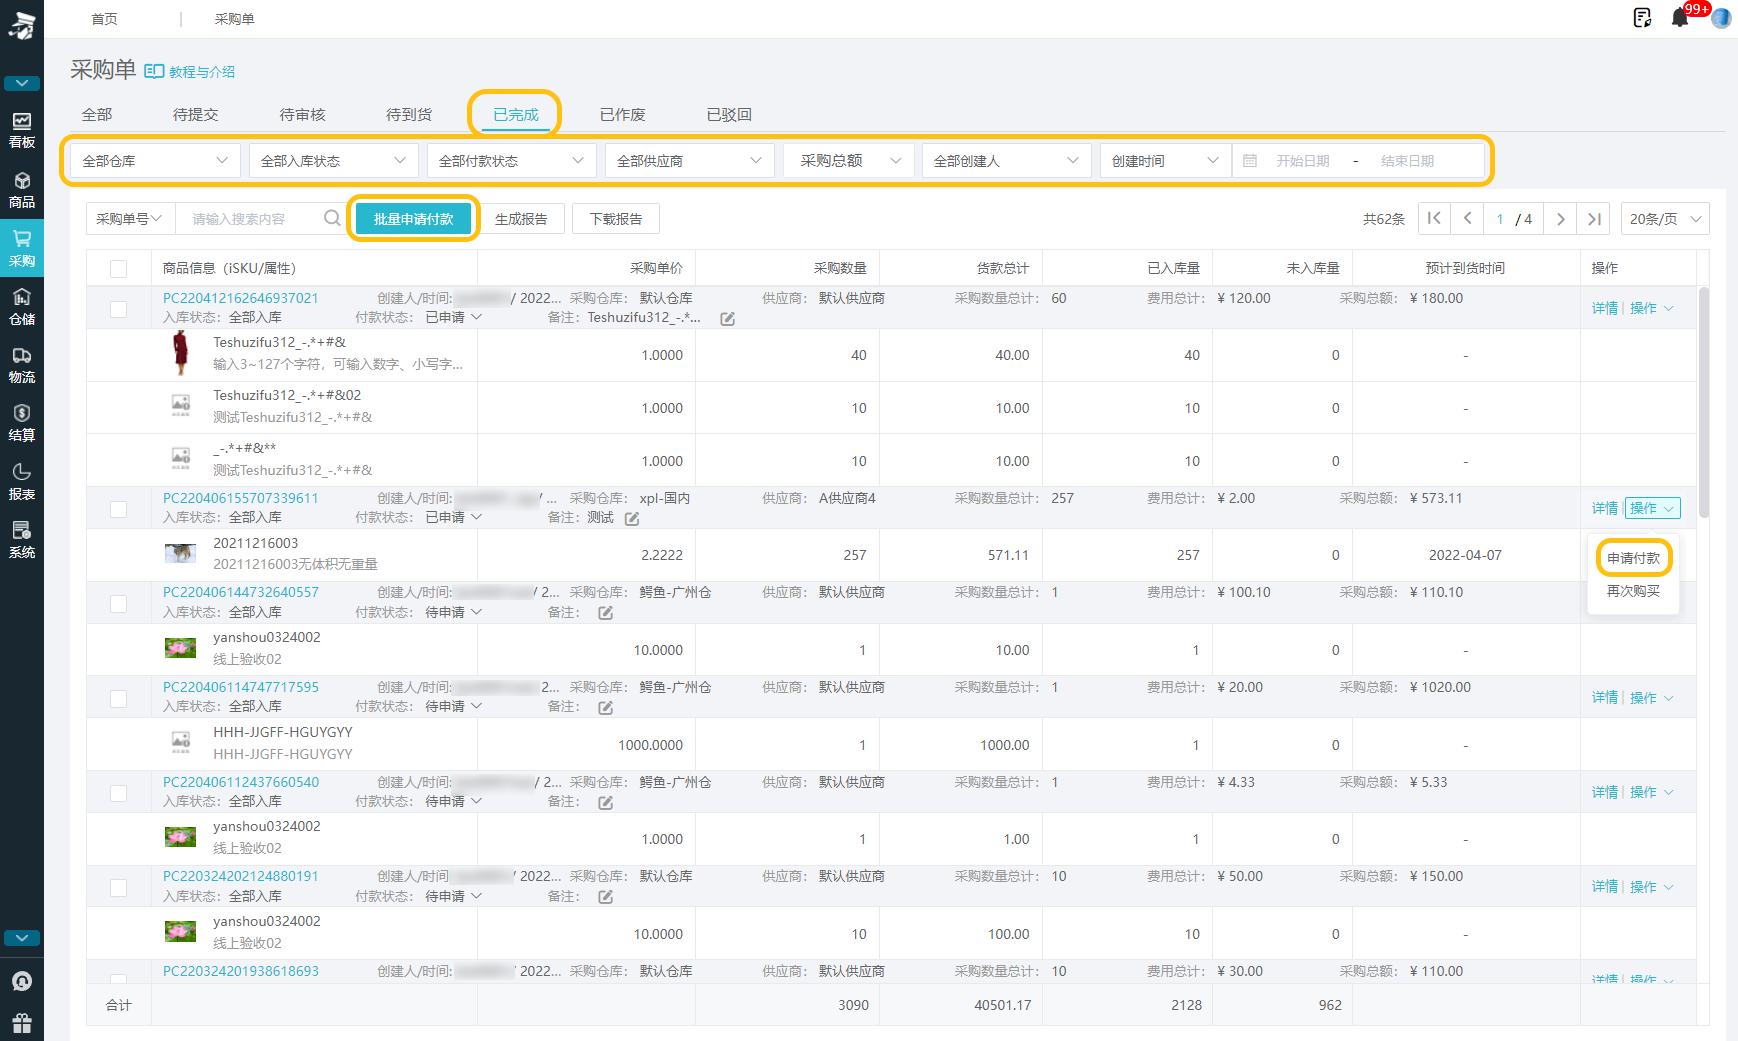The height and width of the screenshot is (1041, 1738).
Task: Open the 结算 settlement sidebar icon
Action: 21,423
